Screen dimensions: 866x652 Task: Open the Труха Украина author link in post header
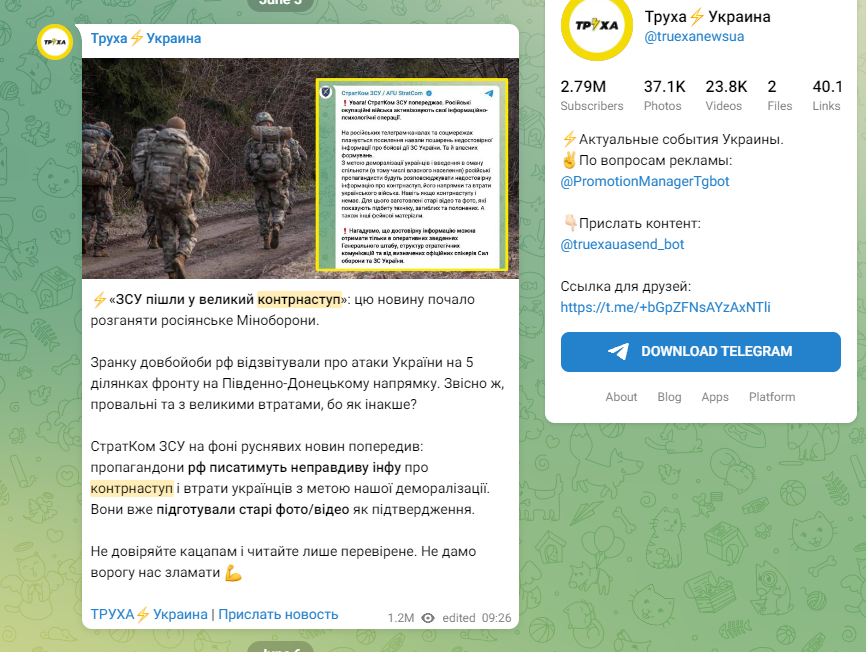146,38
